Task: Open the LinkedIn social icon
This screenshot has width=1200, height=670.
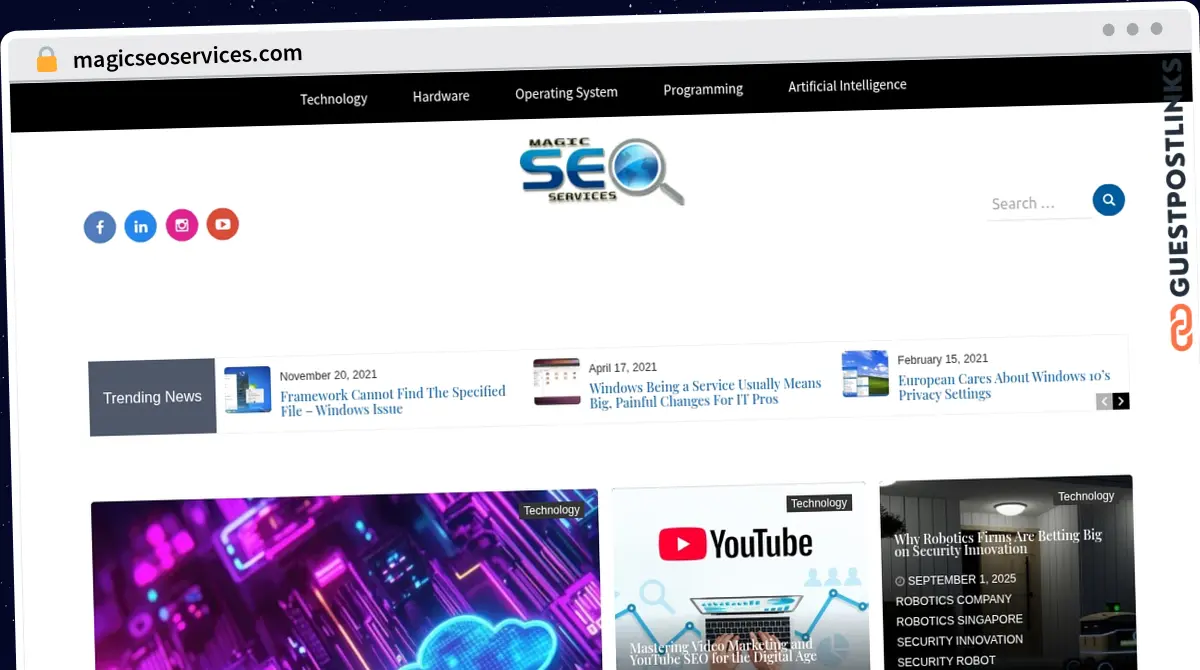Action: [x=140, y=226]
